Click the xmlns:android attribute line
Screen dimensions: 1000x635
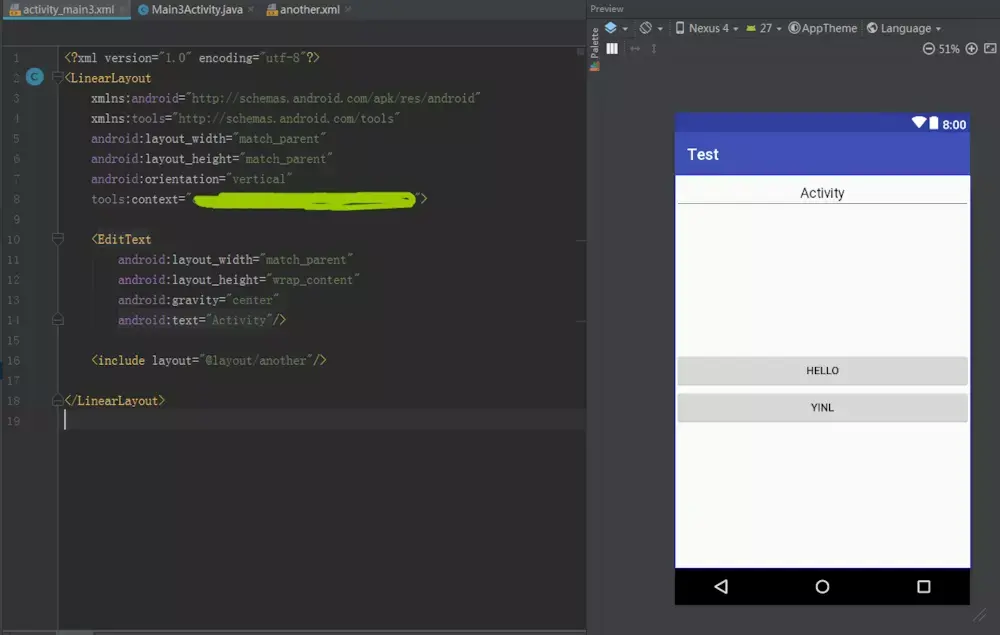coord(286,98)
